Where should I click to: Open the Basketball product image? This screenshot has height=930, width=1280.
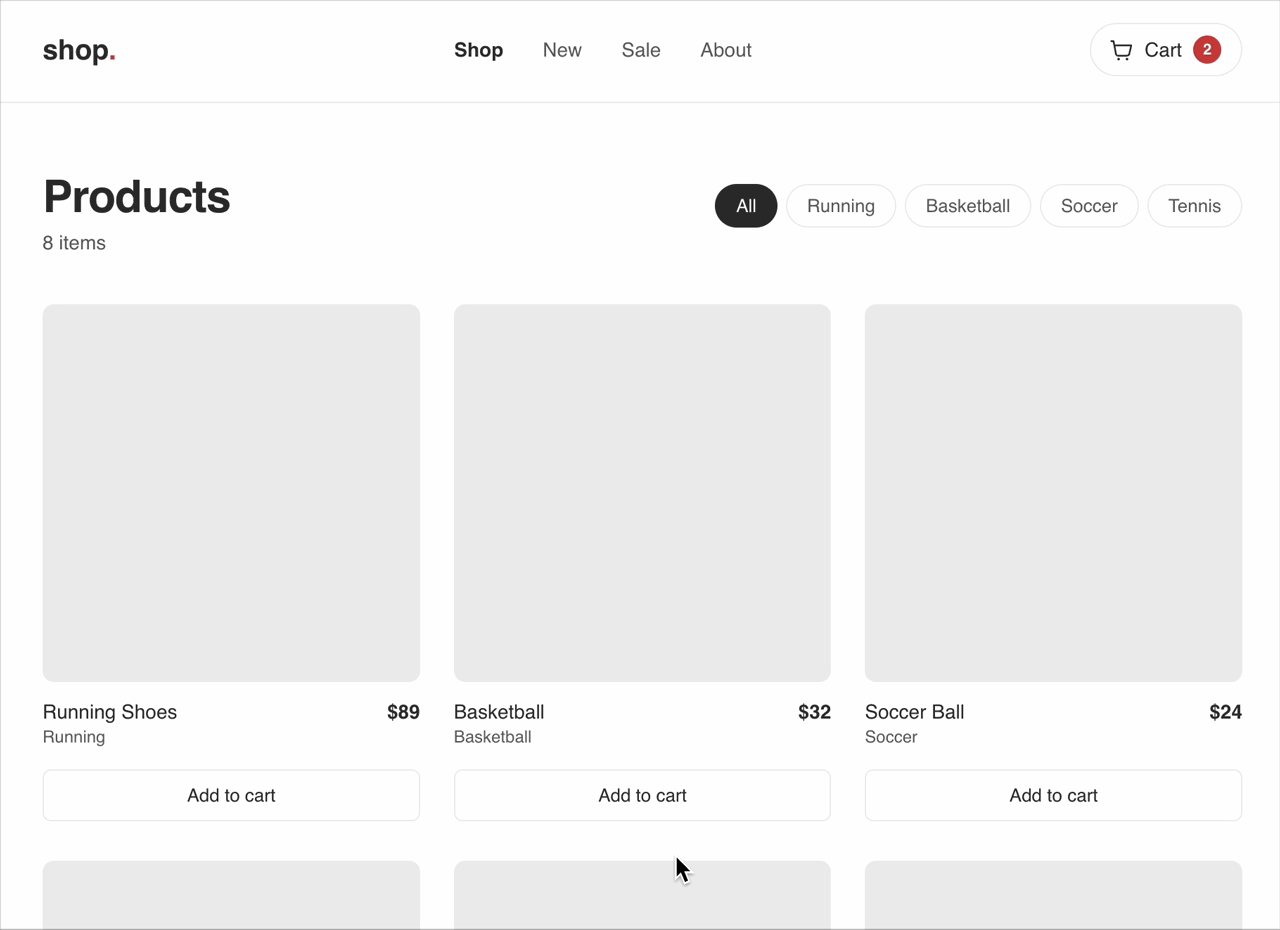642,493
